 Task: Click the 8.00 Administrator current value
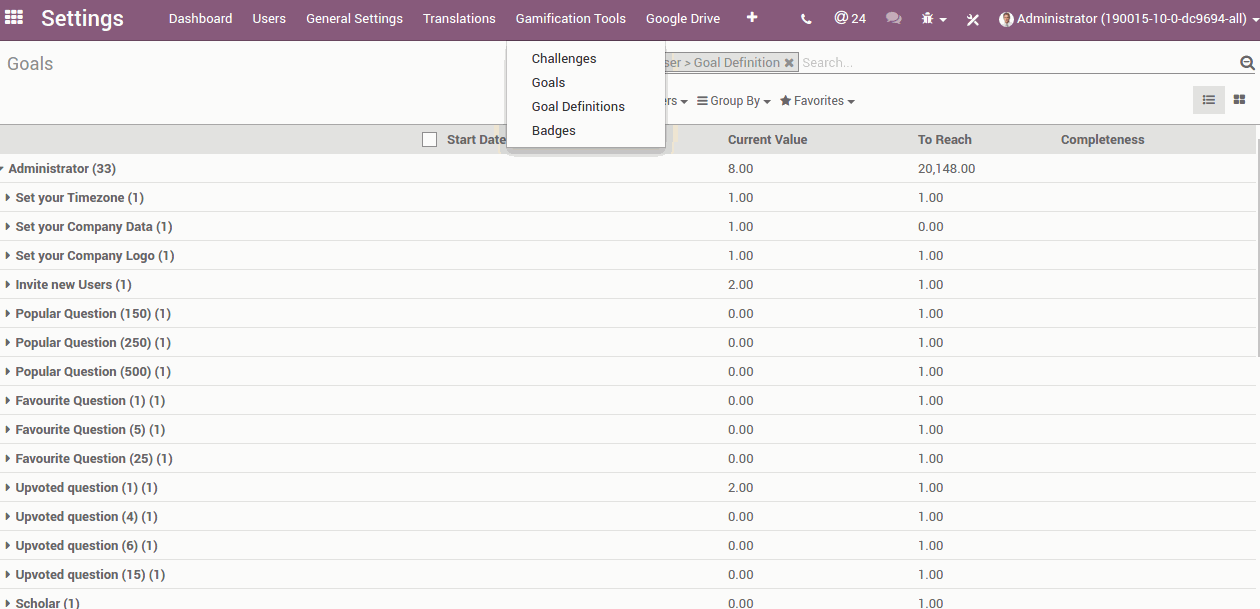740,169
